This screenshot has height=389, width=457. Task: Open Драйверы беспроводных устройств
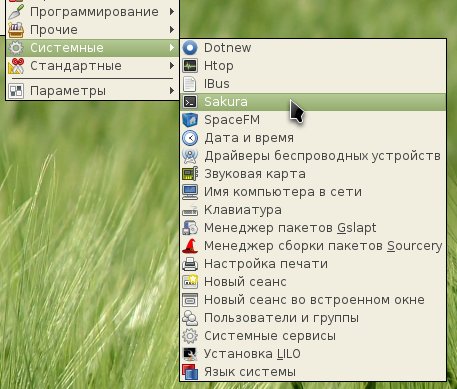pyautogui.click(x=313, y=156)
